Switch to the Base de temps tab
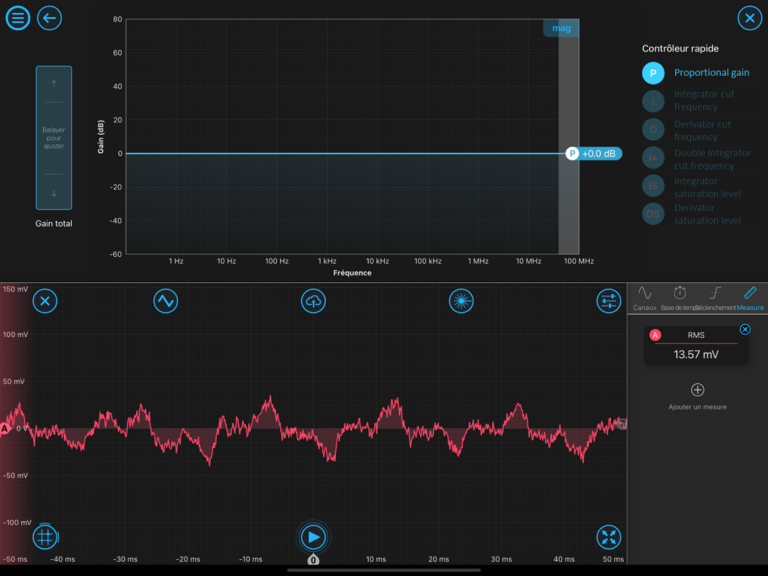The width and height of the screenshot is (768, 576). (x=680, y=296)
